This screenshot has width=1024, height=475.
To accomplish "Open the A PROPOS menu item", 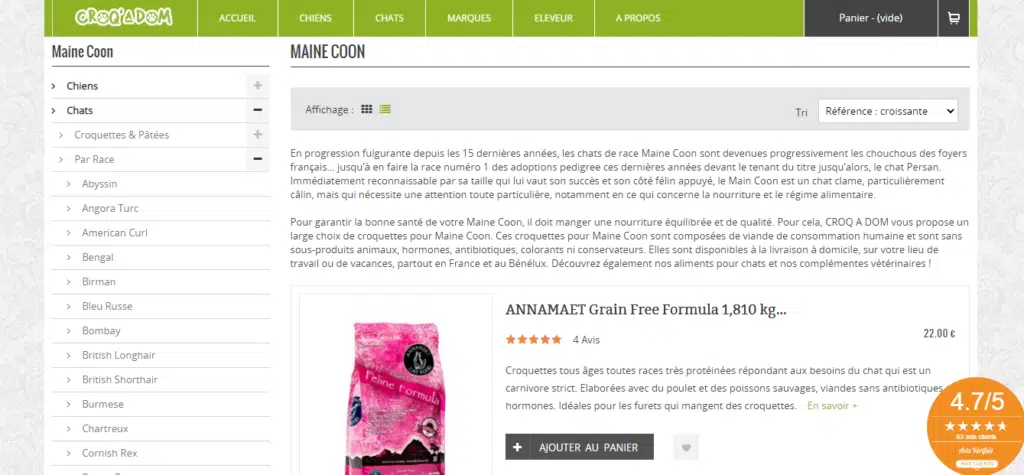I will pyautogui.click(x=638, y=18).
